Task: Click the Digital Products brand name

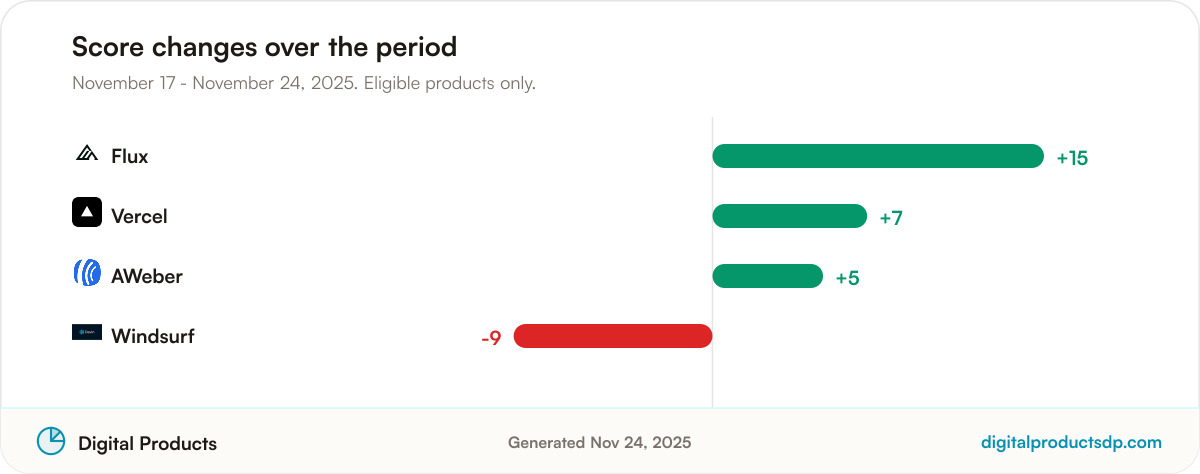Action: pos(147,443)
